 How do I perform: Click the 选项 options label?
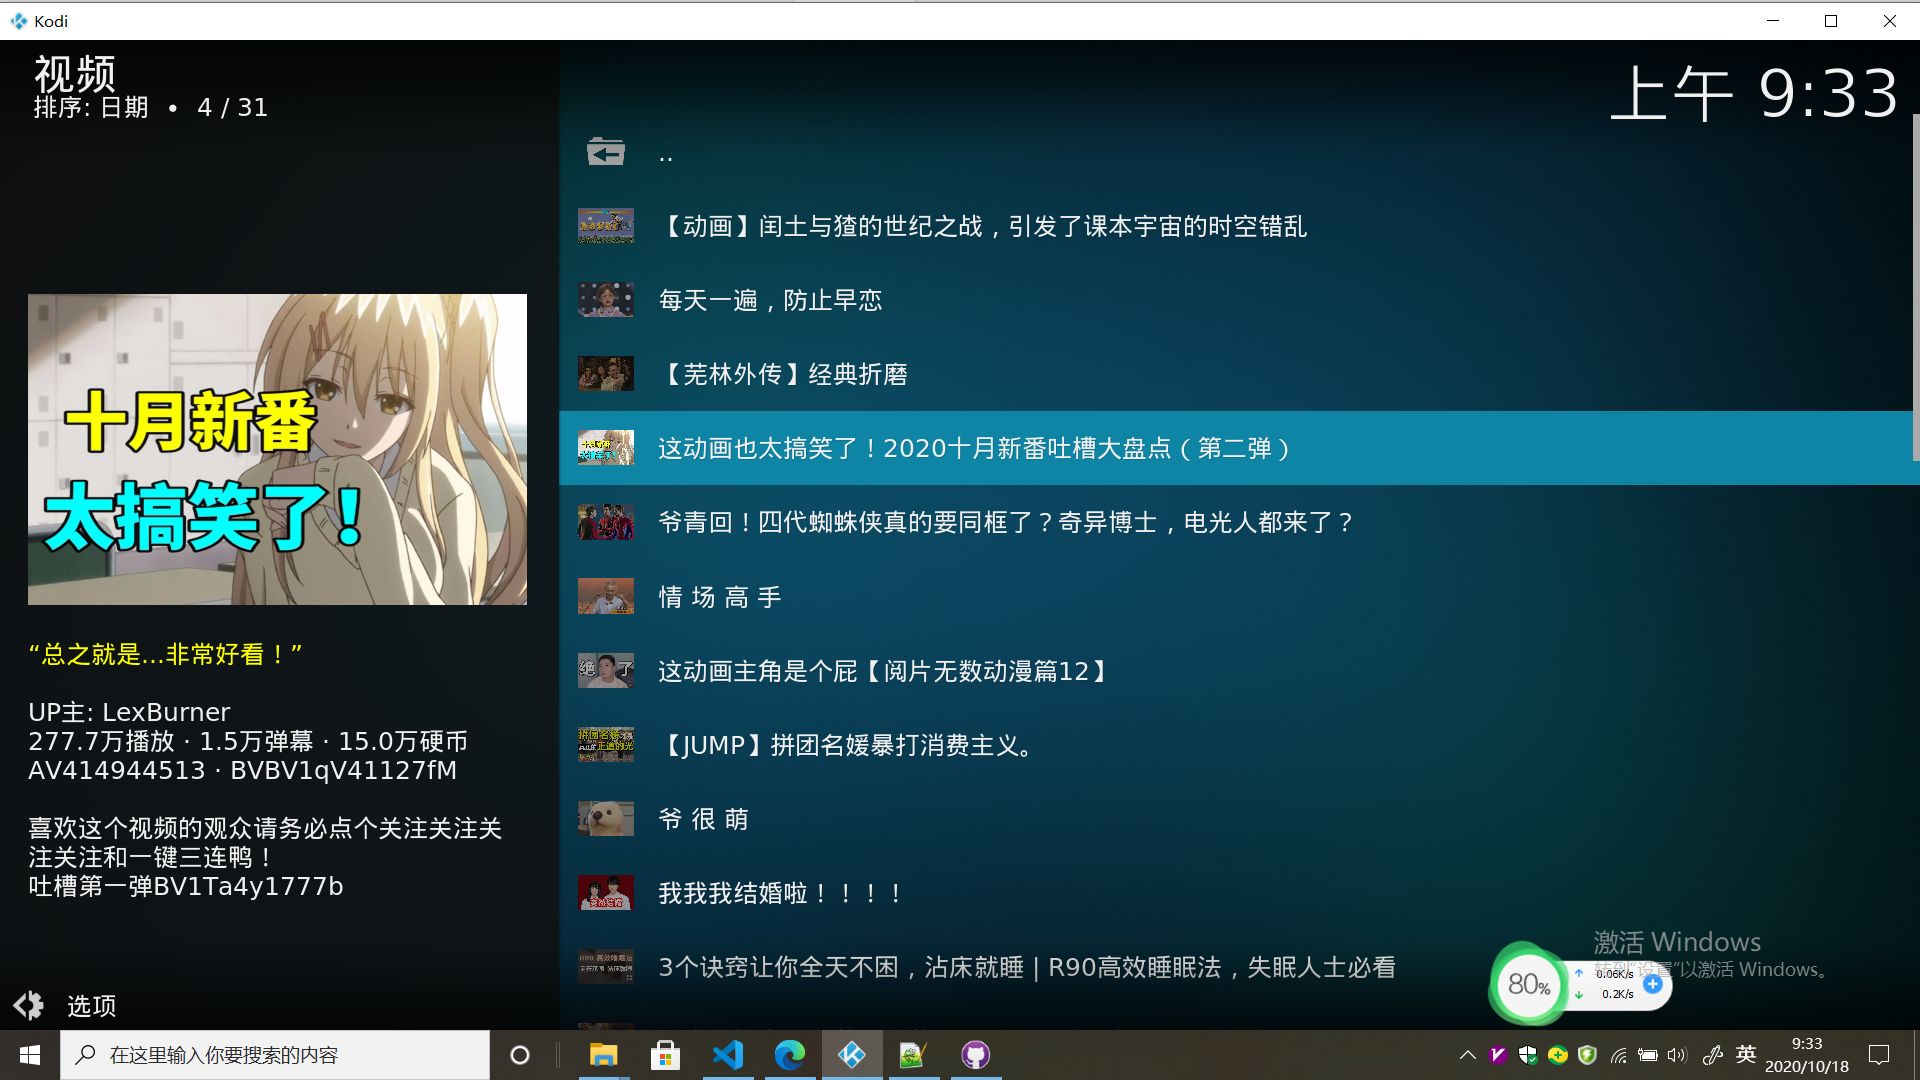92,1006
